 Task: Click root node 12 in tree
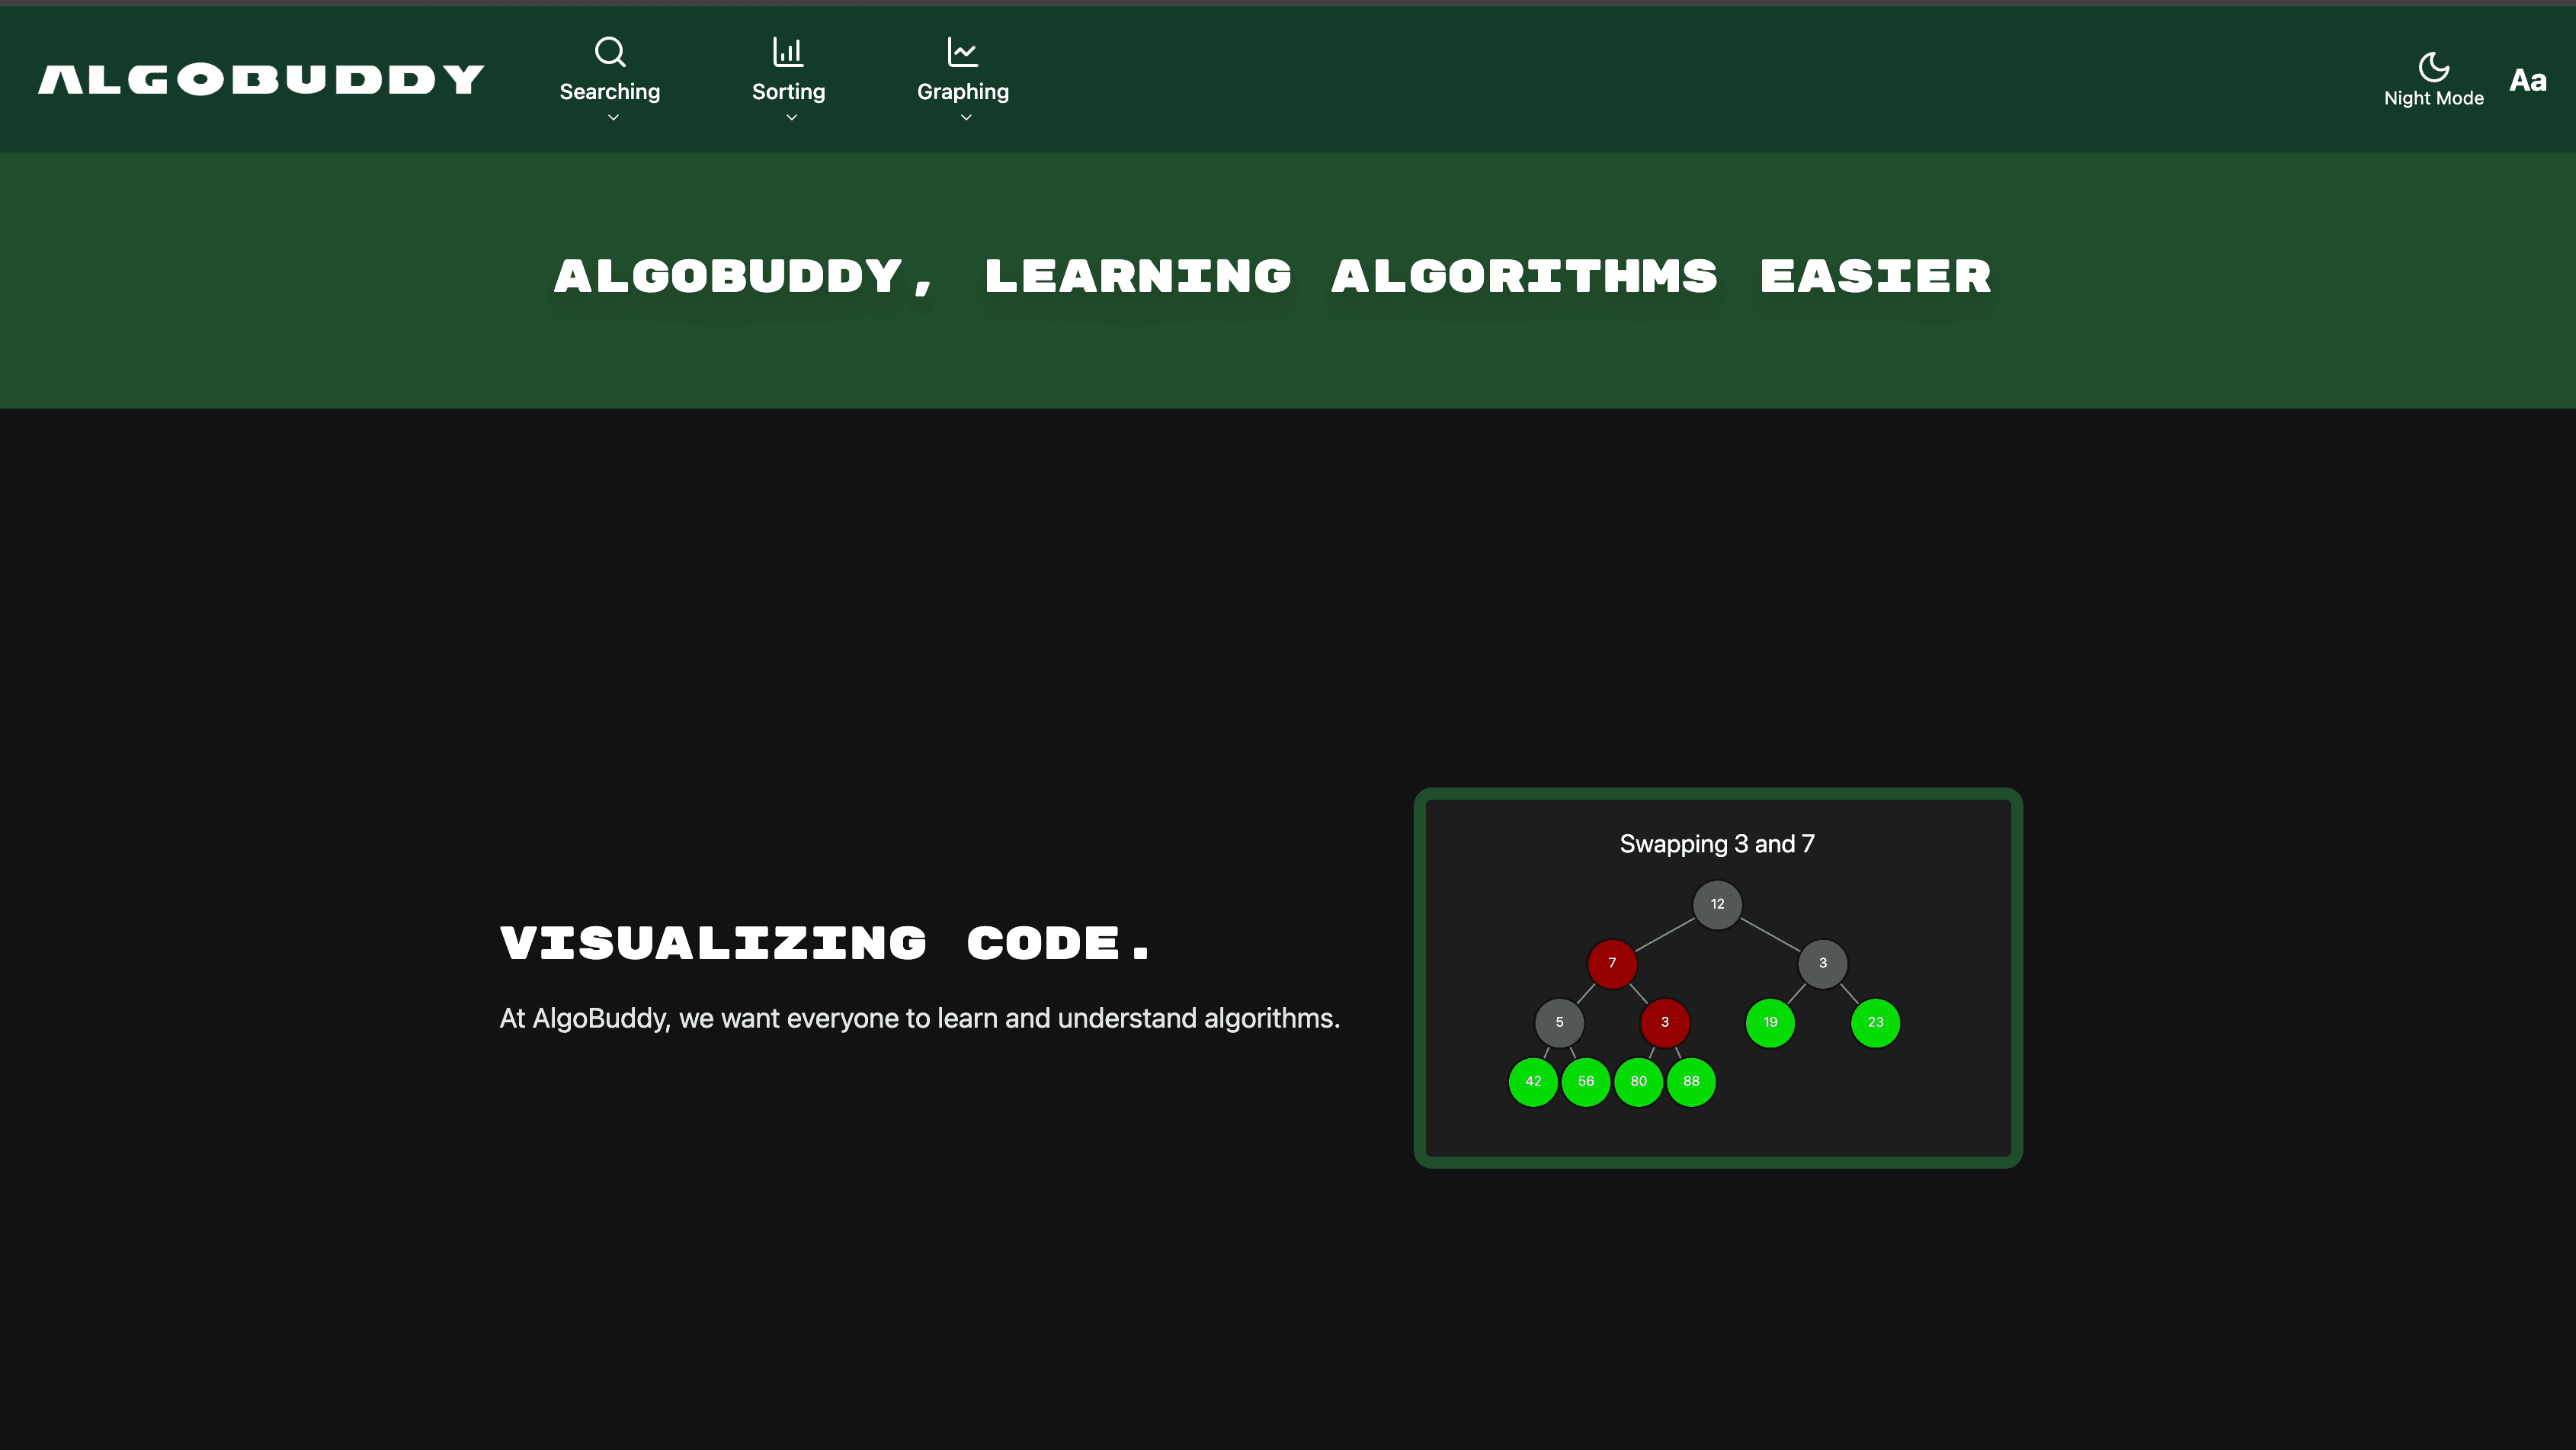click(x=1717, y=904)
